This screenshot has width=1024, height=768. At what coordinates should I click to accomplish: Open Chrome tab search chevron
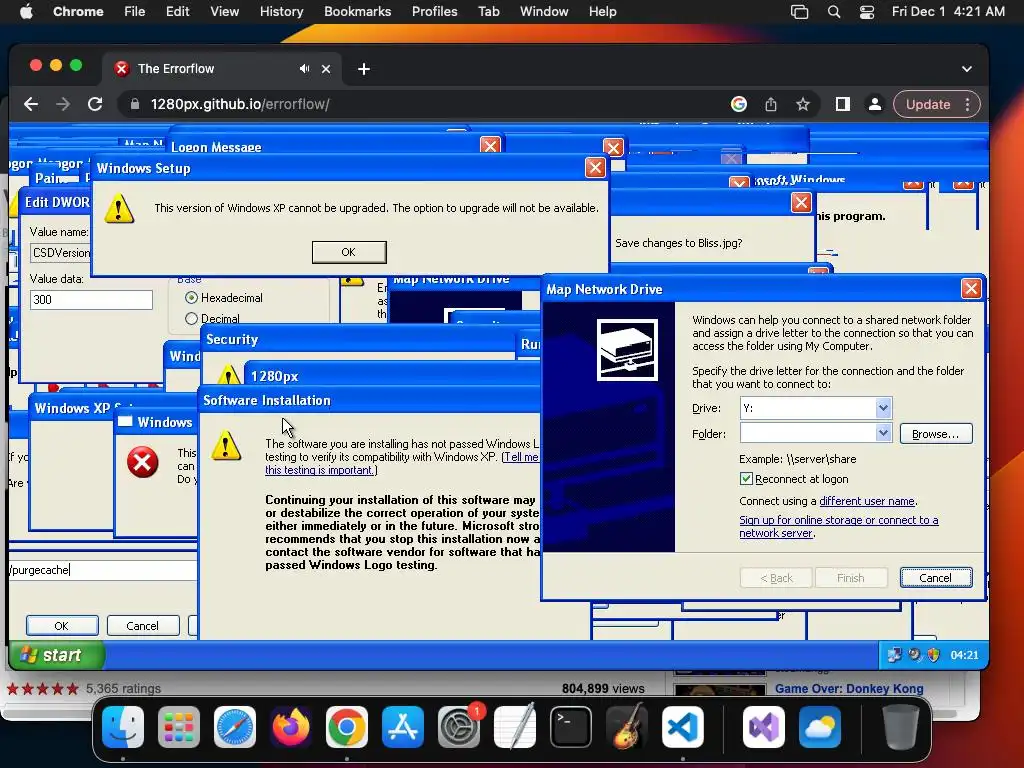[967, 69]
